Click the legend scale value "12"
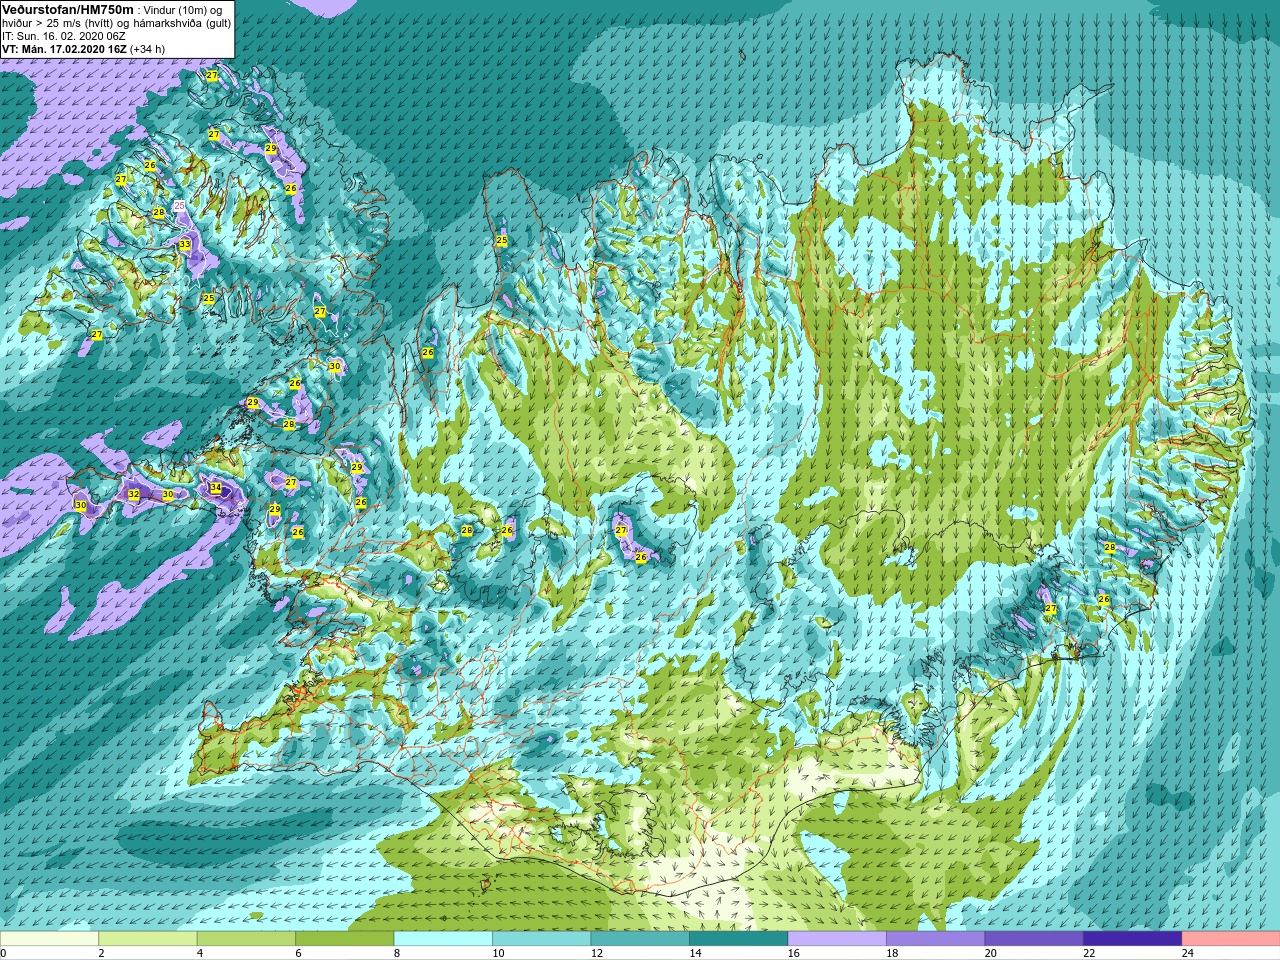 click(x=597, y=954)
